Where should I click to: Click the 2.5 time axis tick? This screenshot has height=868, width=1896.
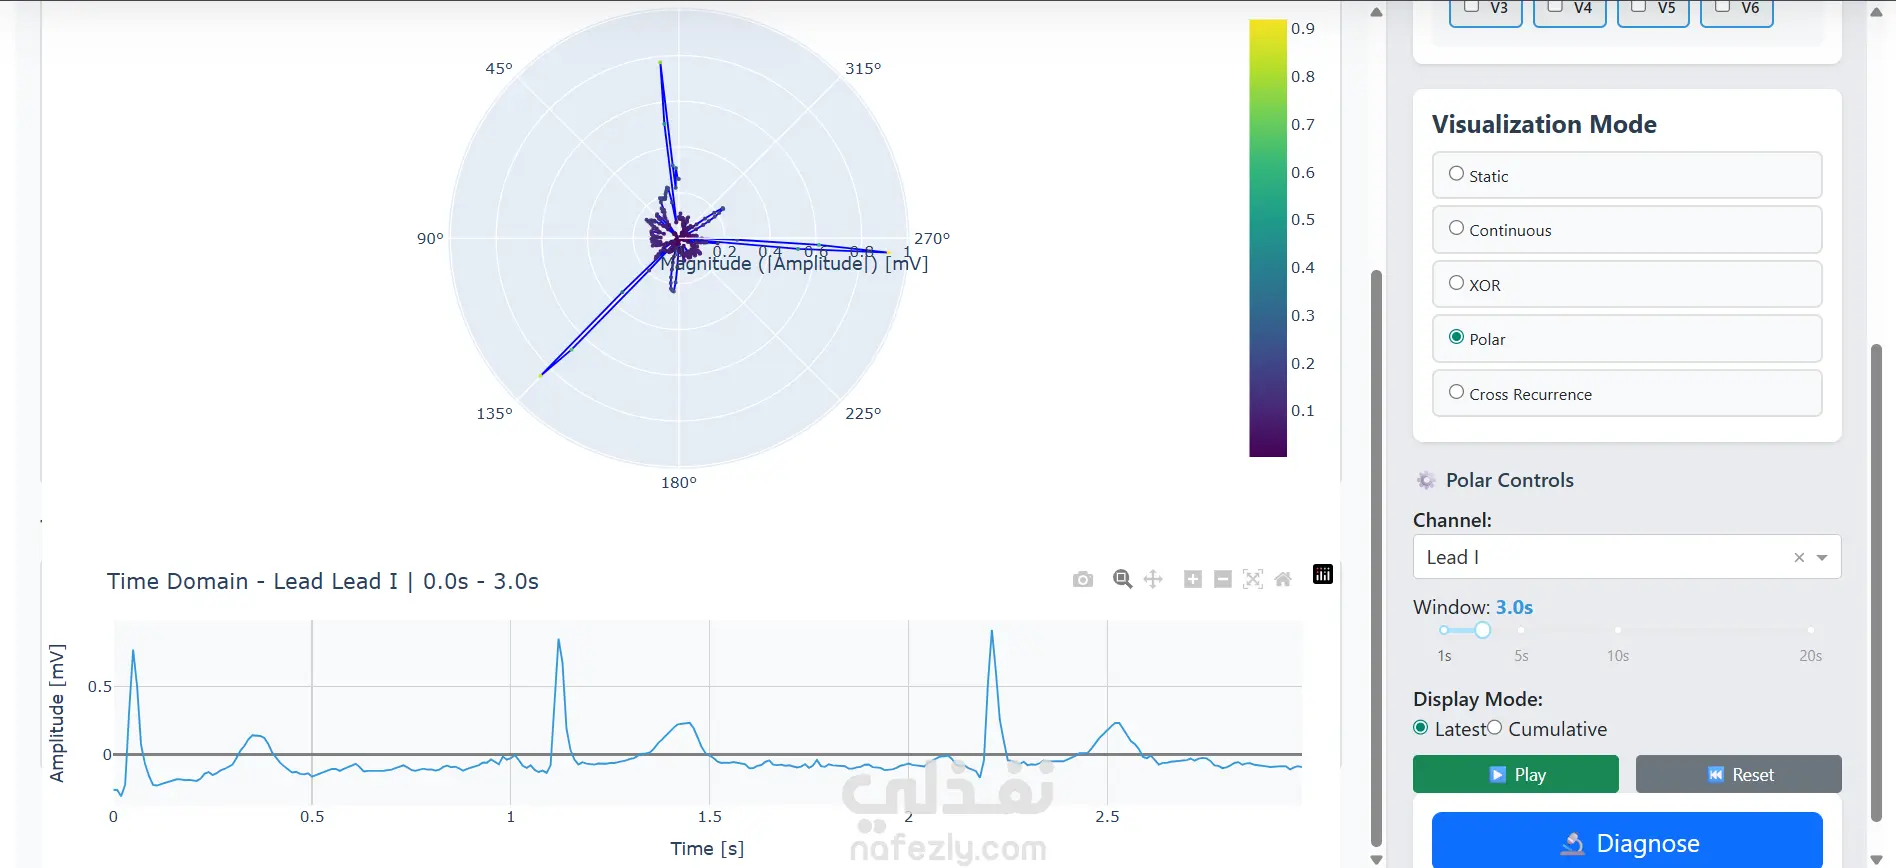coord(1107,816)
